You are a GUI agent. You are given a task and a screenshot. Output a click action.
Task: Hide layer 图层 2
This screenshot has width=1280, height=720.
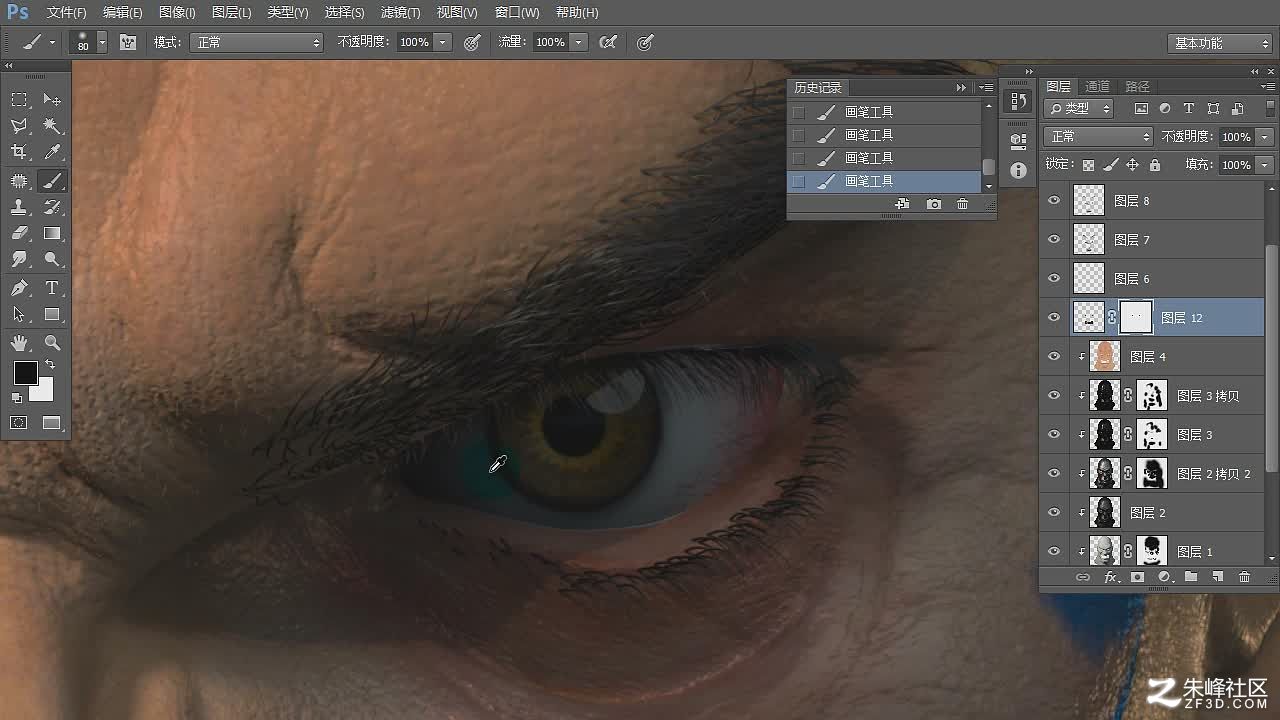point(1053,512)
